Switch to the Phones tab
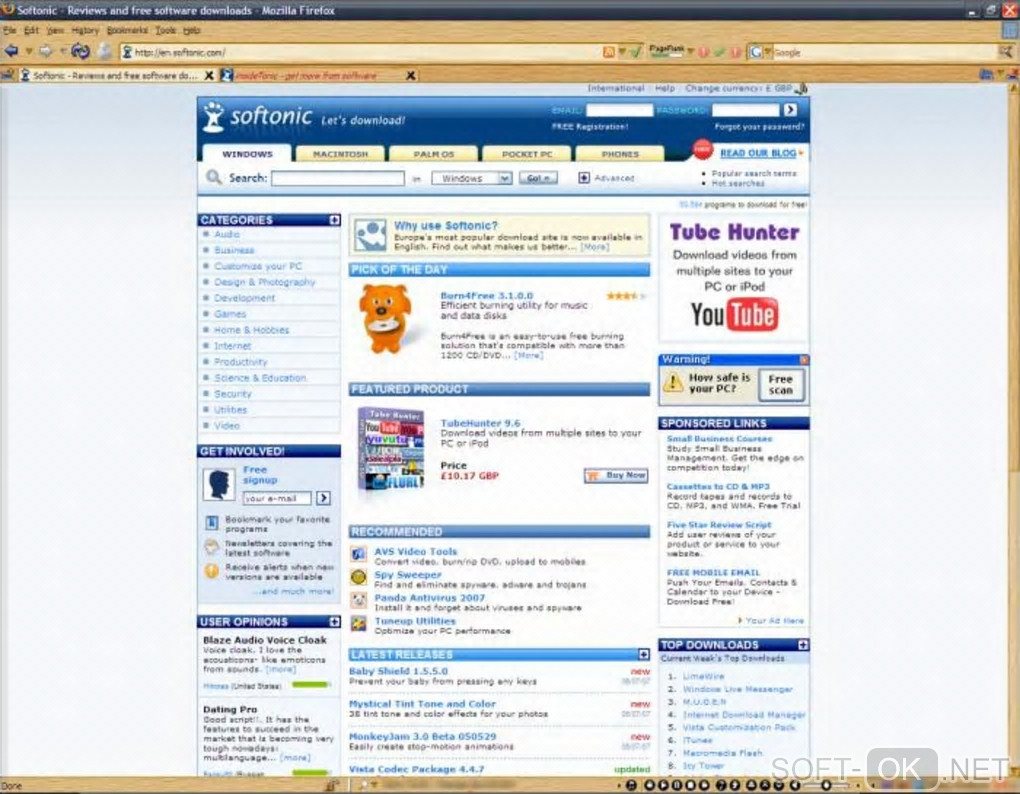Viewport: 1020px width, 794px height. click(620, 154)
